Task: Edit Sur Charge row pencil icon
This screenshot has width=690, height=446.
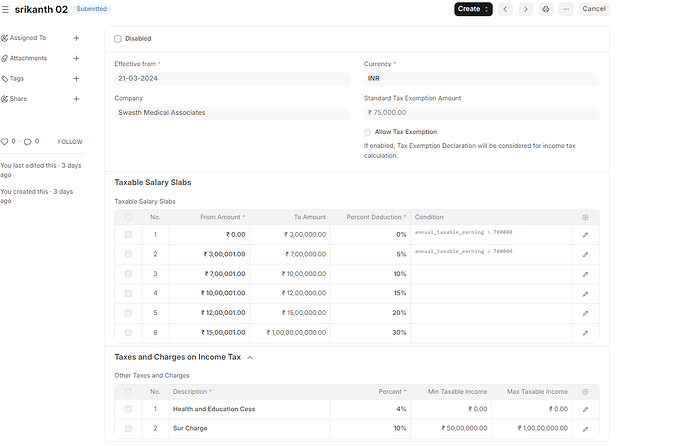Action: tap(585, 429)
